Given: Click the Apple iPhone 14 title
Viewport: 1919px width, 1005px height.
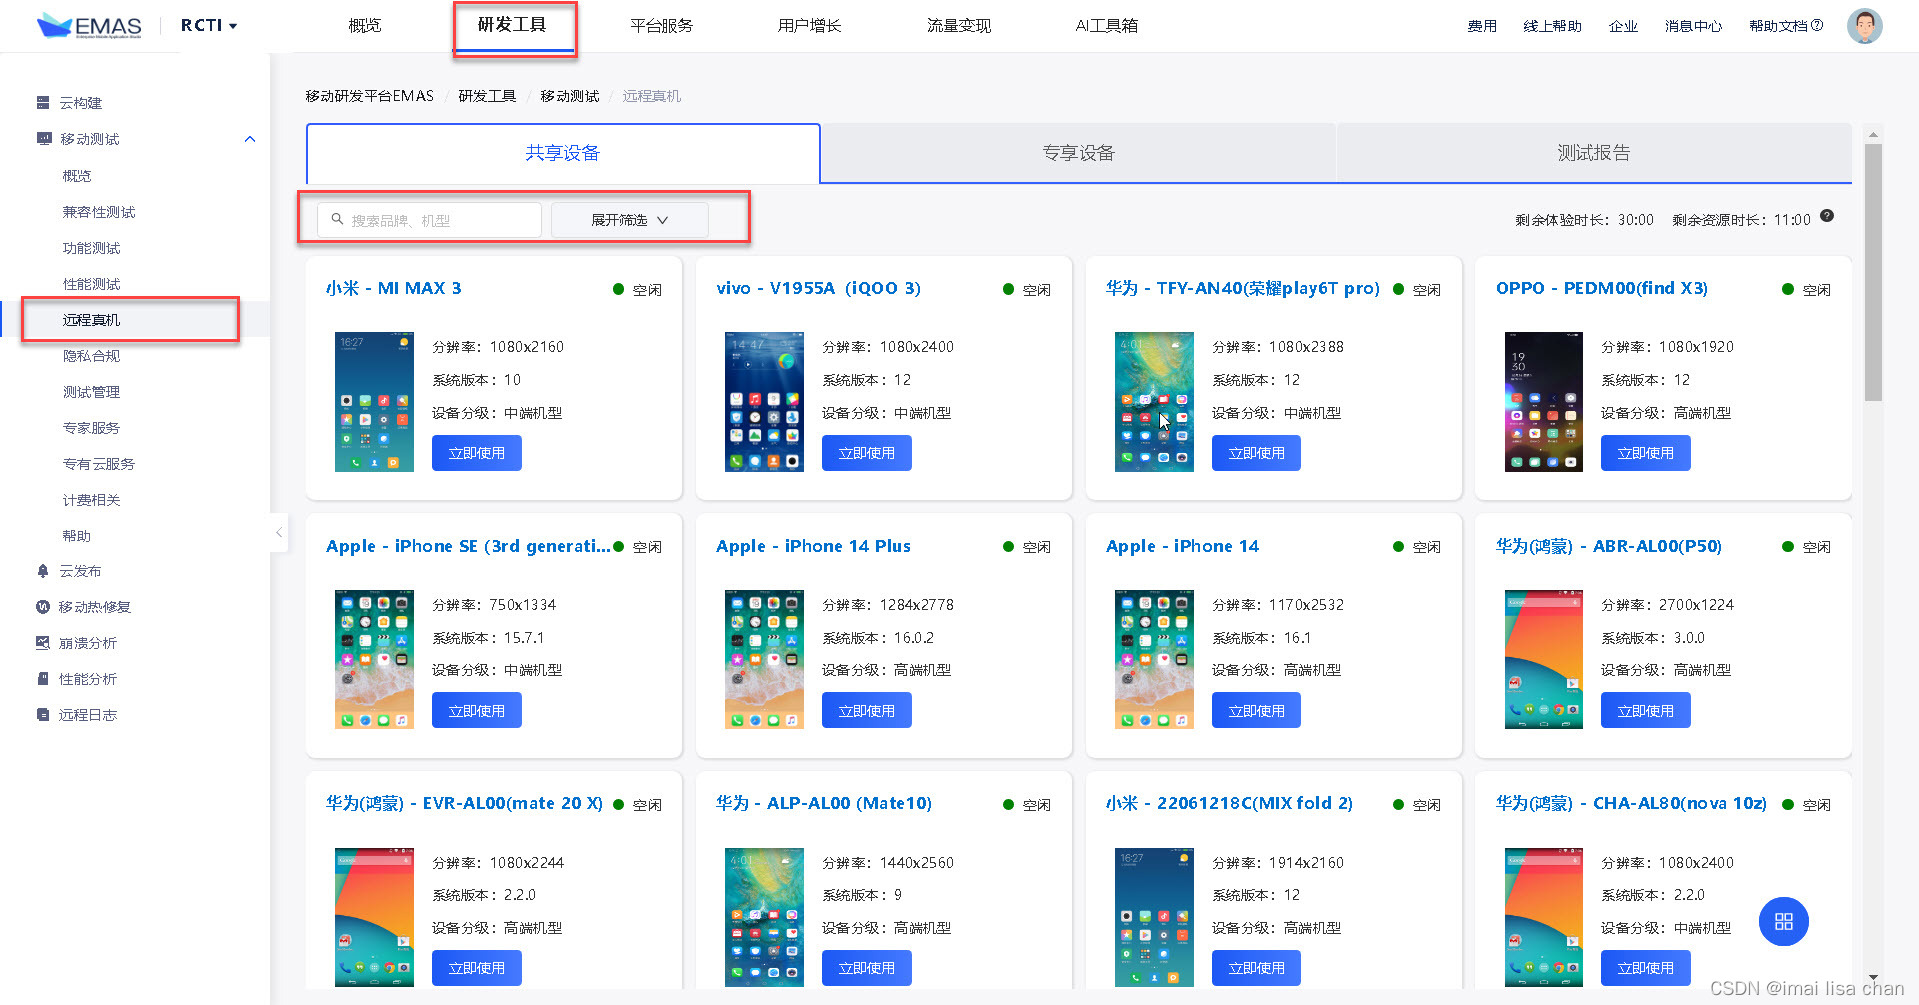Looking at the screenshot, I should click(1182, 546).
